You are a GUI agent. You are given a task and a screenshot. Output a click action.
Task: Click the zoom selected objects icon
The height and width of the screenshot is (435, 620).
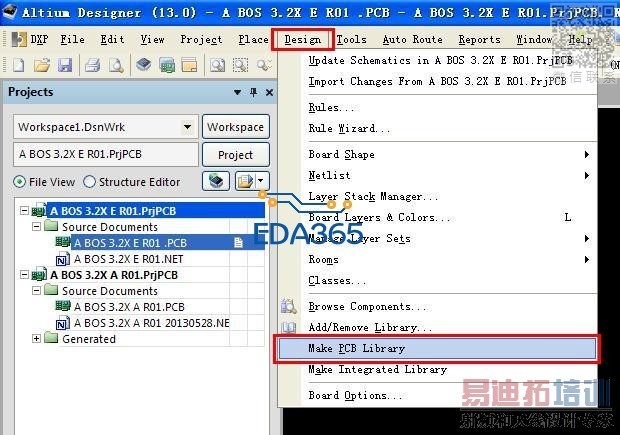pyautogui.click(x=264, y=65)
